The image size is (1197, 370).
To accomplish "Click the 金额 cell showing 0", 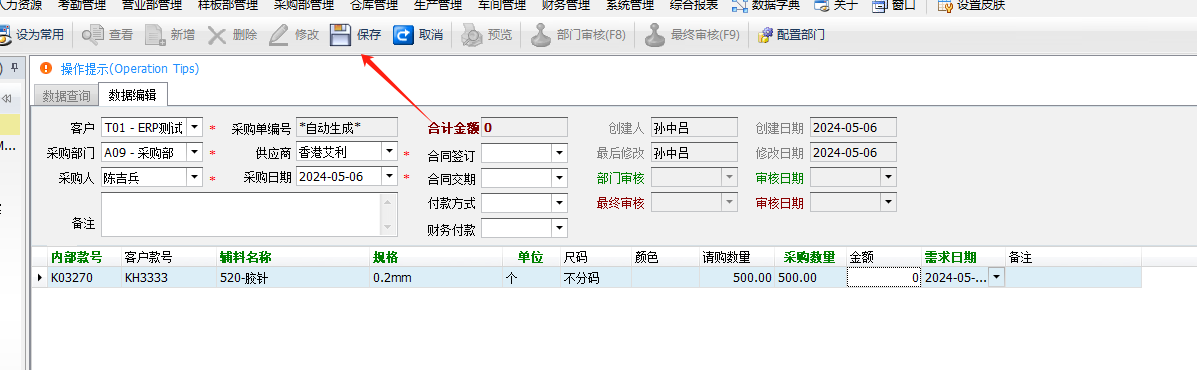I will click(884, 278).
